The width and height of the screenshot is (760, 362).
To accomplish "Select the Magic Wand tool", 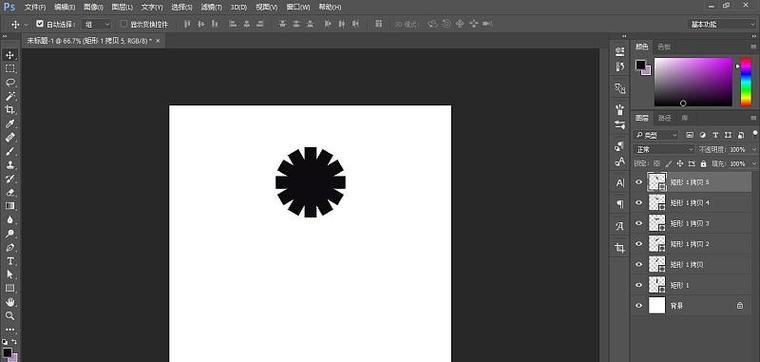I will tap(10, 96).
